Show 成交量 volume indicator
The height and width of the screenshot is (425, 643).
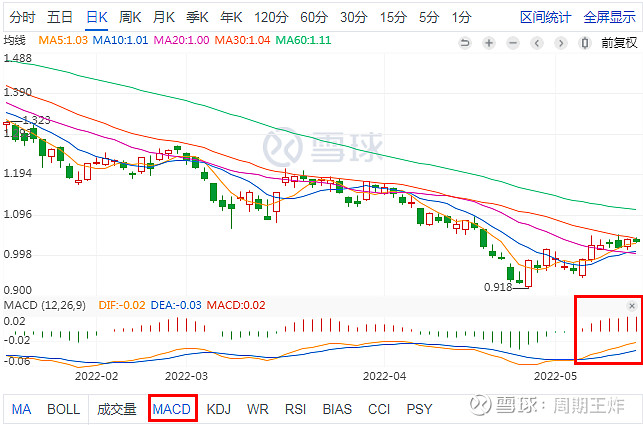(117, 409)
